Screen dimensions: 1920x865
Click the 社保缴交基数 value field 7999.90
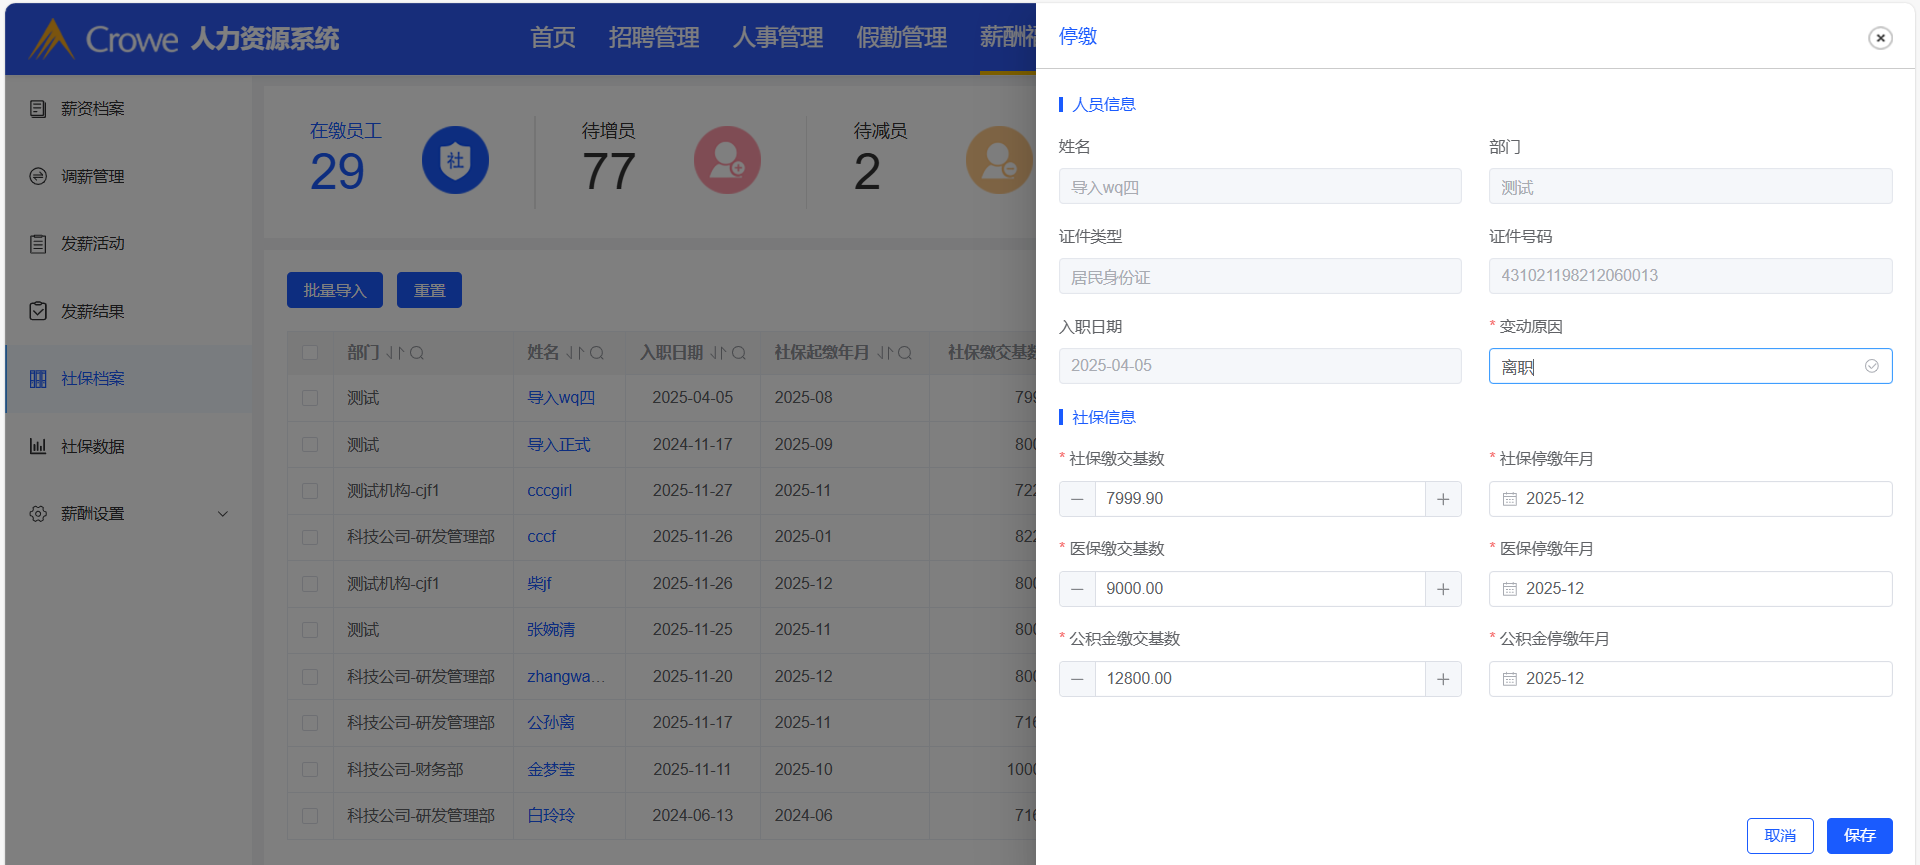tap(1260, 499)
